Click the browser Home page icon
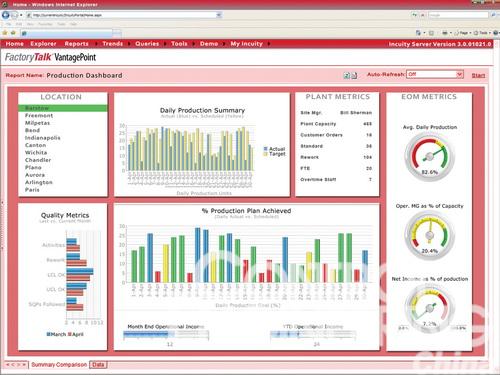 418,33
